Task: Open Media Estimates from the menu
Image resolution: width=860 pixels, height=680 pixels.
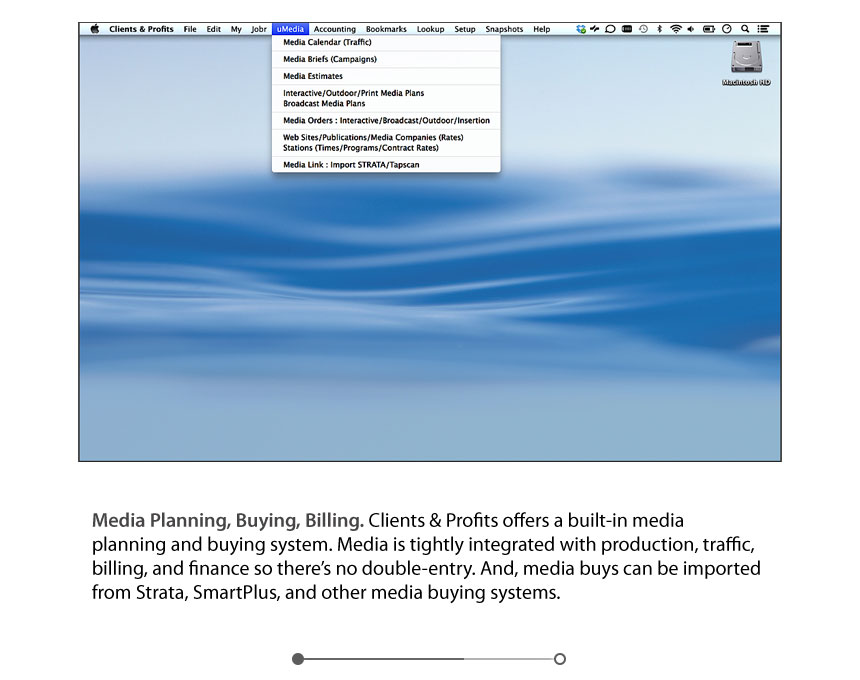Action: tap(313, 76)
